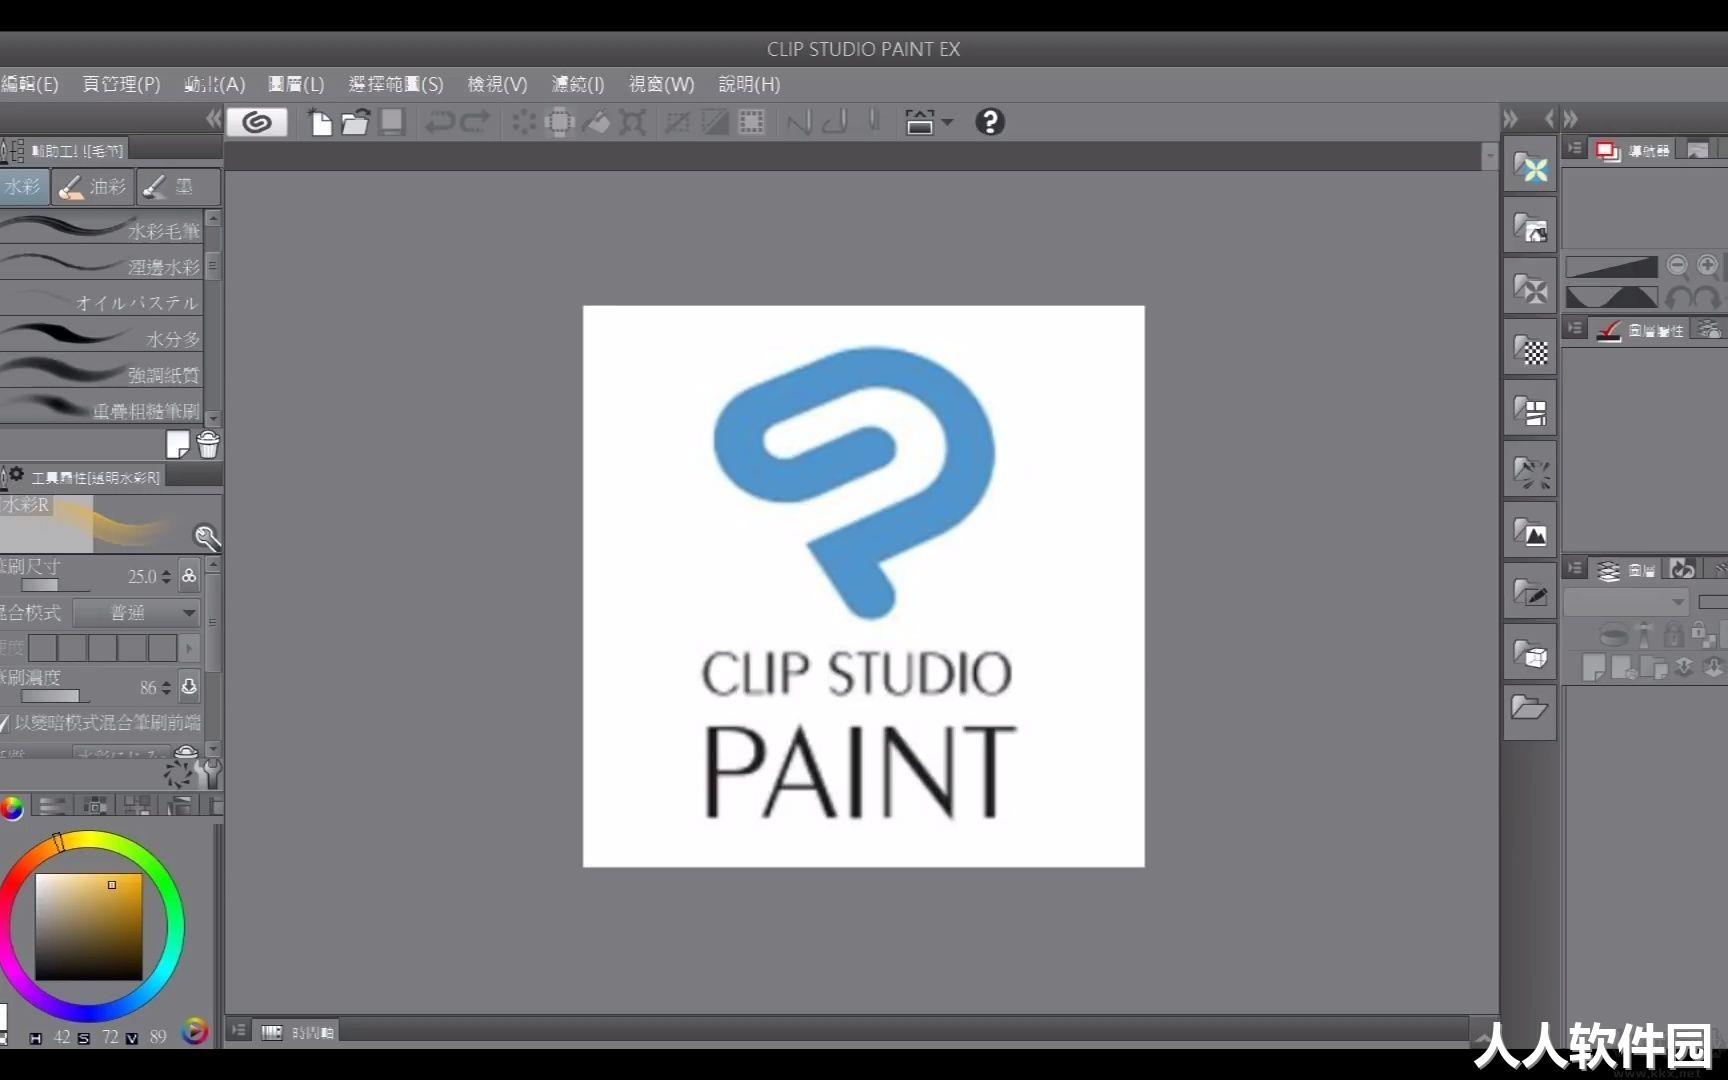Click brush size dynamics button
1728x1080 pixels.
[x=189, y=576]
